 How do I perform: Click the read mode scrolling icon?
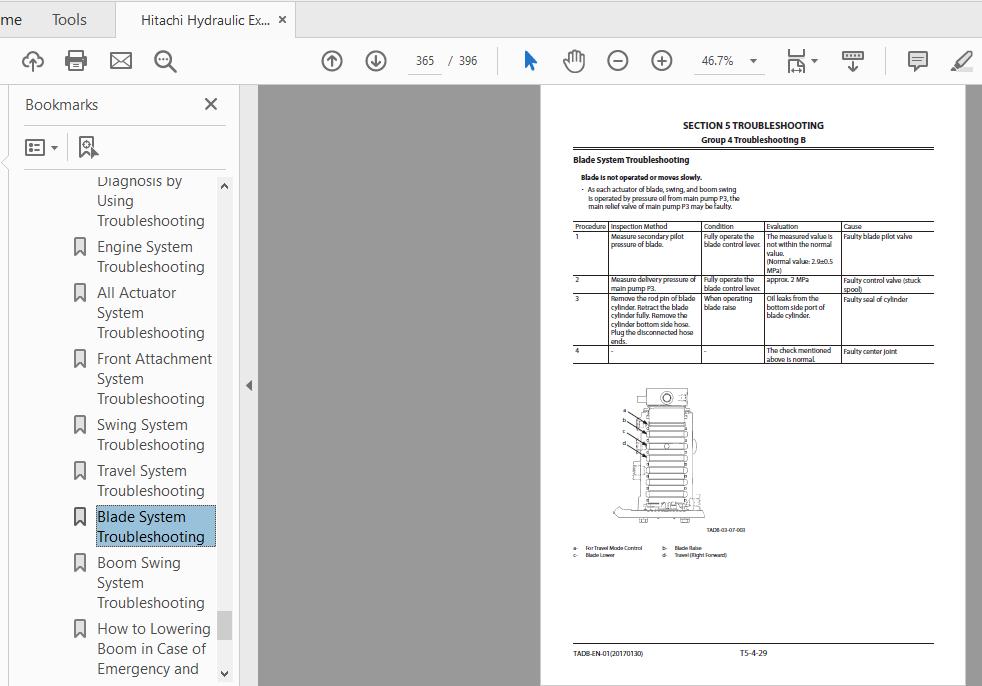coord(852,61)
